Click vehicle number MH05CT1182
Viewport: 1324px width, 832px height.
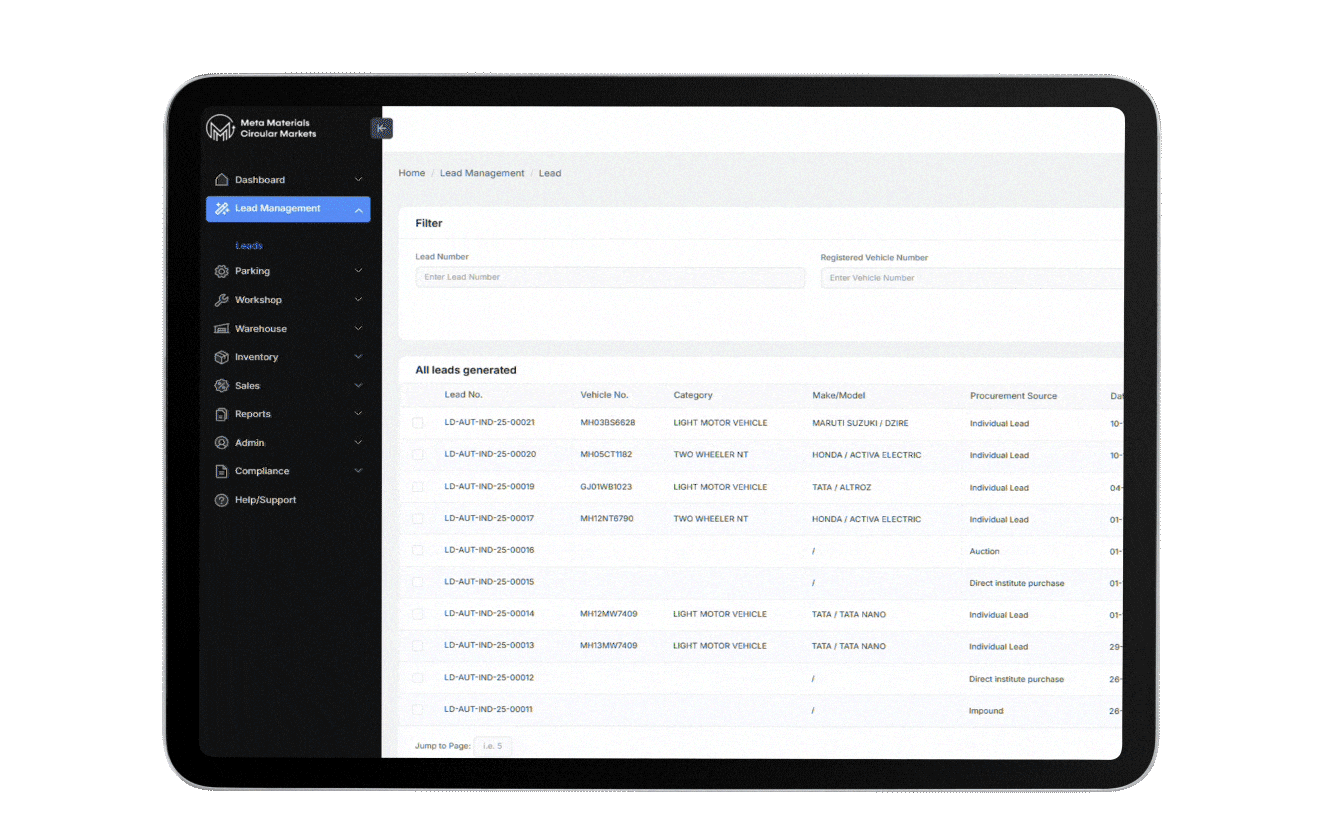(x=606, y=455)
